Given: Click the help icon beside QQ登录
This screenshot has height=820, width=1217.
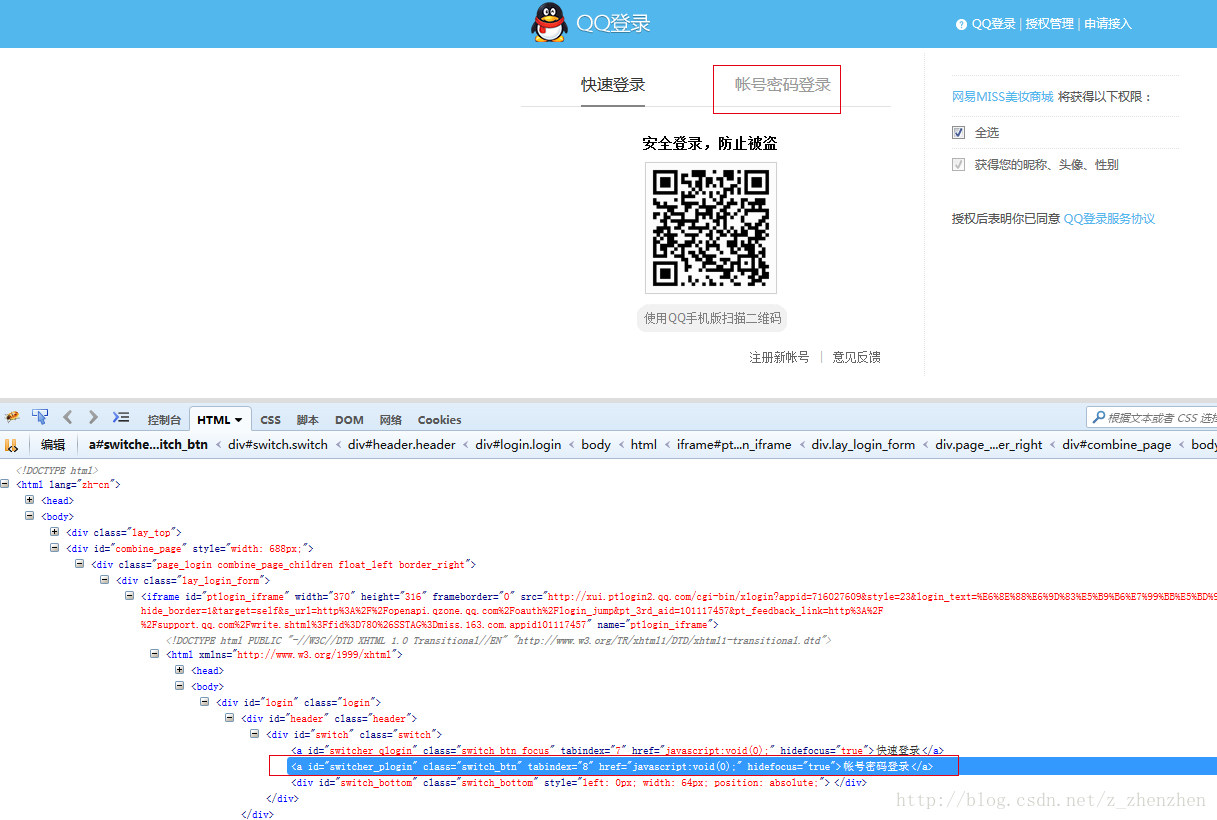Looking at the screenshot, I should point(961,24).
